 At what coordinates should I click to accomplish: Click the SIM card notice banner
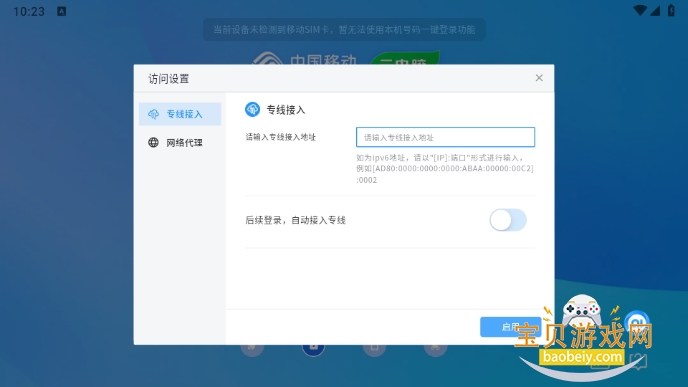click(344, 29)
